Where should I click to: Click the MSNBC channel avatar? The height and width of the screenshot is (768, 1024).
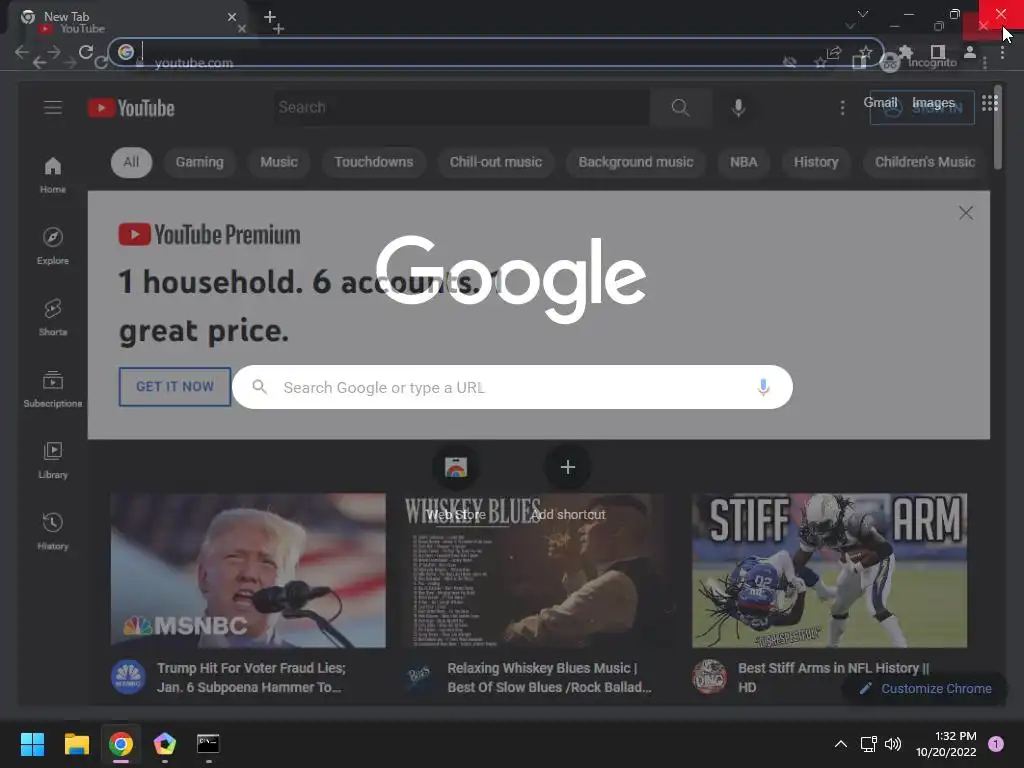(x=128, y=677)
